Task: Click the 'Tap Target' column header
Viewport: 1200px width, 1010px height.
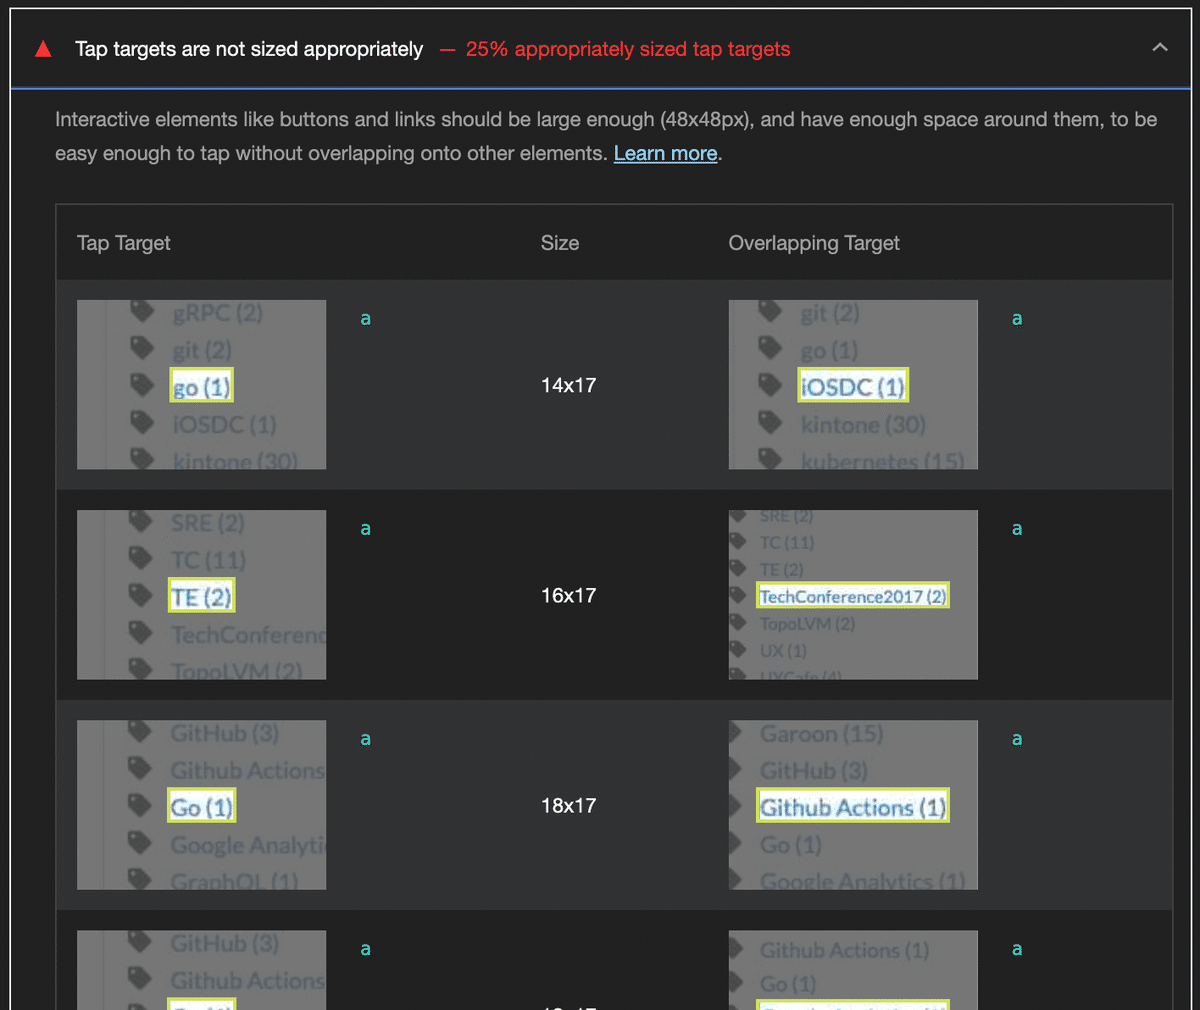Action: (124, 243)
